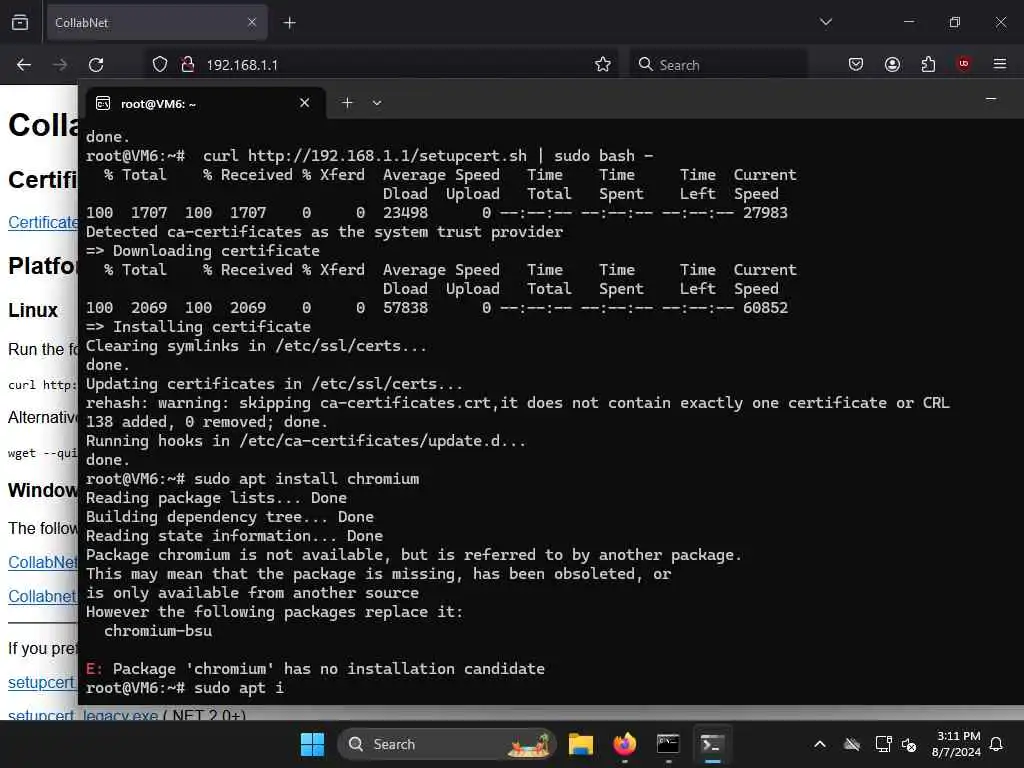This screenshot has height=768, width=1024.
Task: Close the root@VM6 terminal tab
Action: pyautogui.click(x=304, y=103)
